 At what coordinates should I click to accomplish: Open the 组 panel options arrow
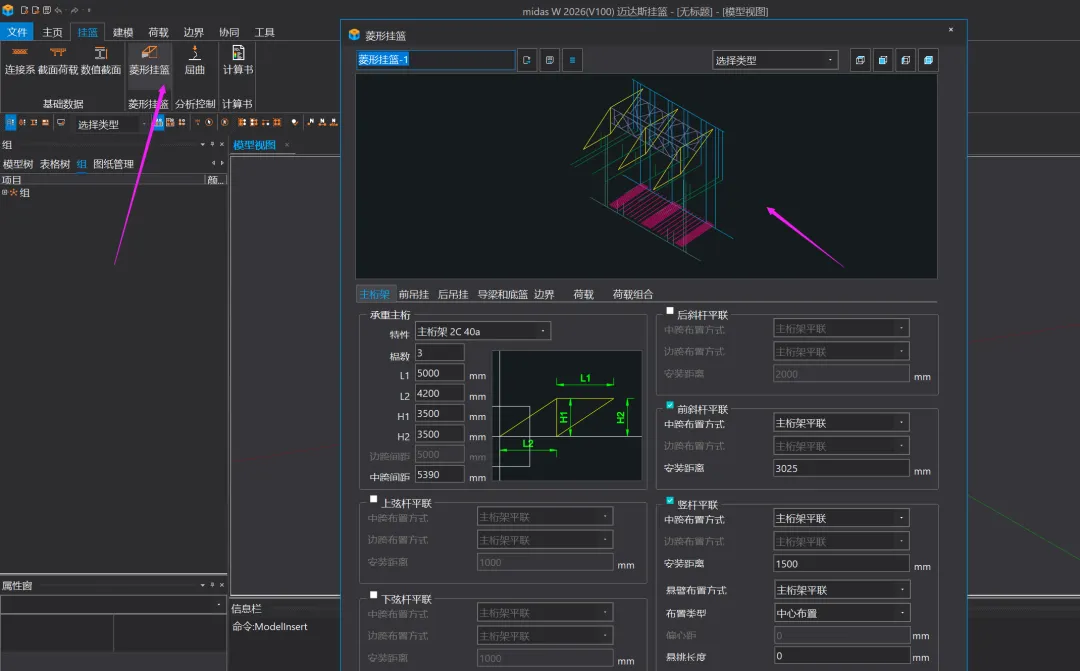click(x=202, y=144)
